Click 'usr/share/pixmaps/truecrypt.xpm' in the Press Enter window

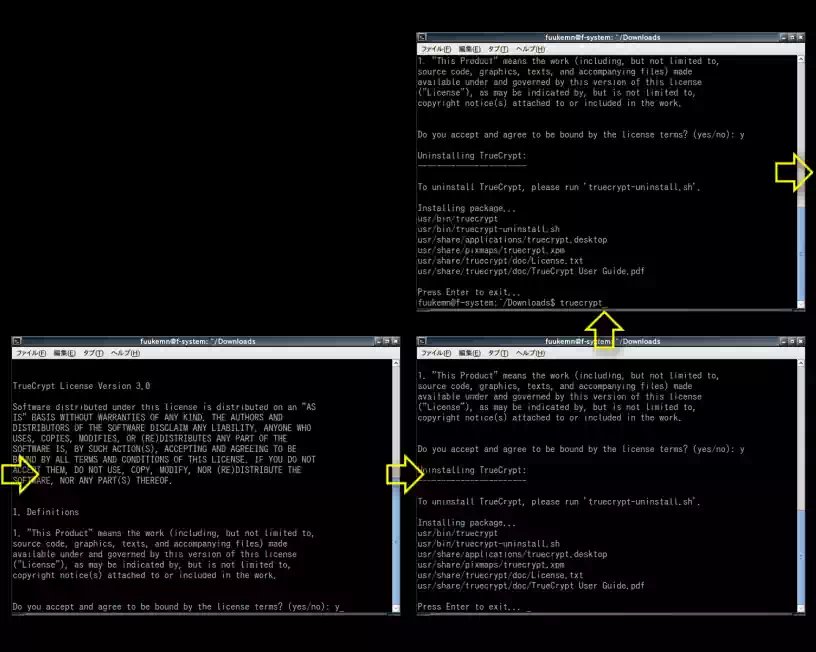[491, 565]
